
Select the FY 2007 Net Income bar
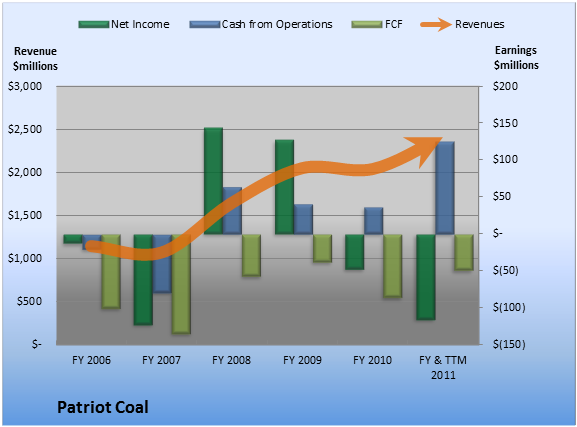tap(143, 279)
